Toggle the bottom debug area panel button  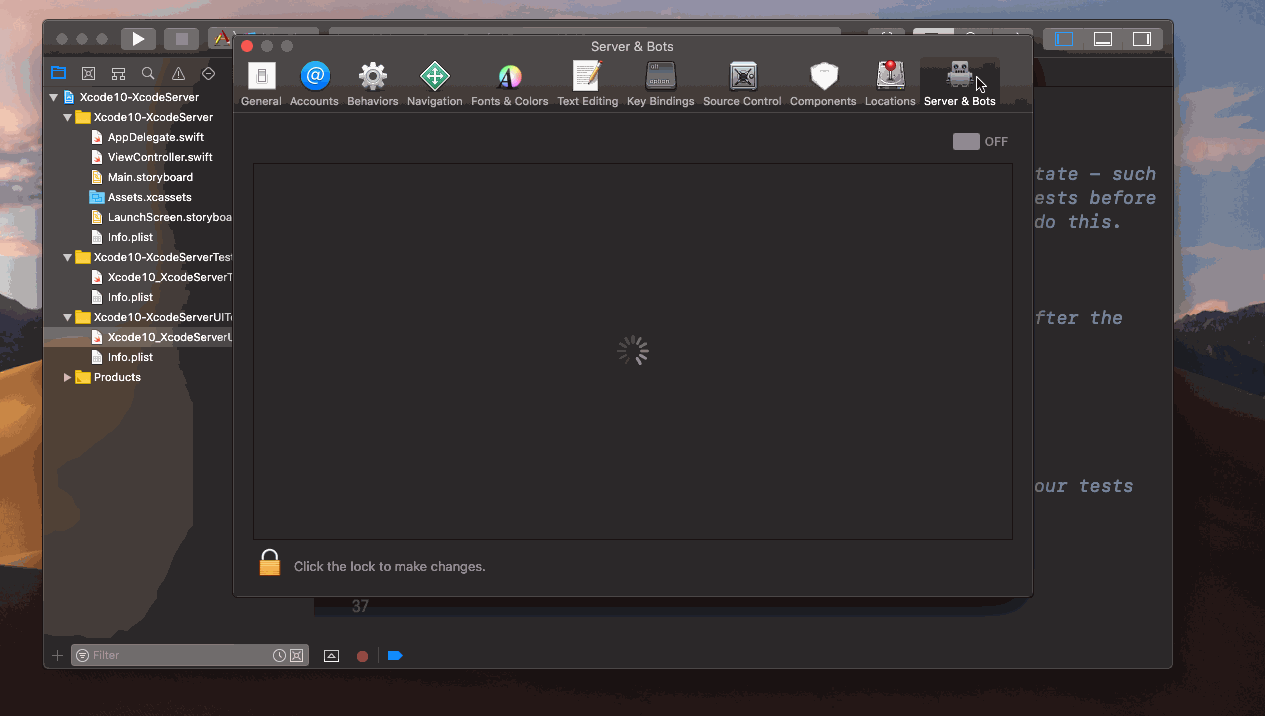pyautogui.click(x=1103, y=39)
